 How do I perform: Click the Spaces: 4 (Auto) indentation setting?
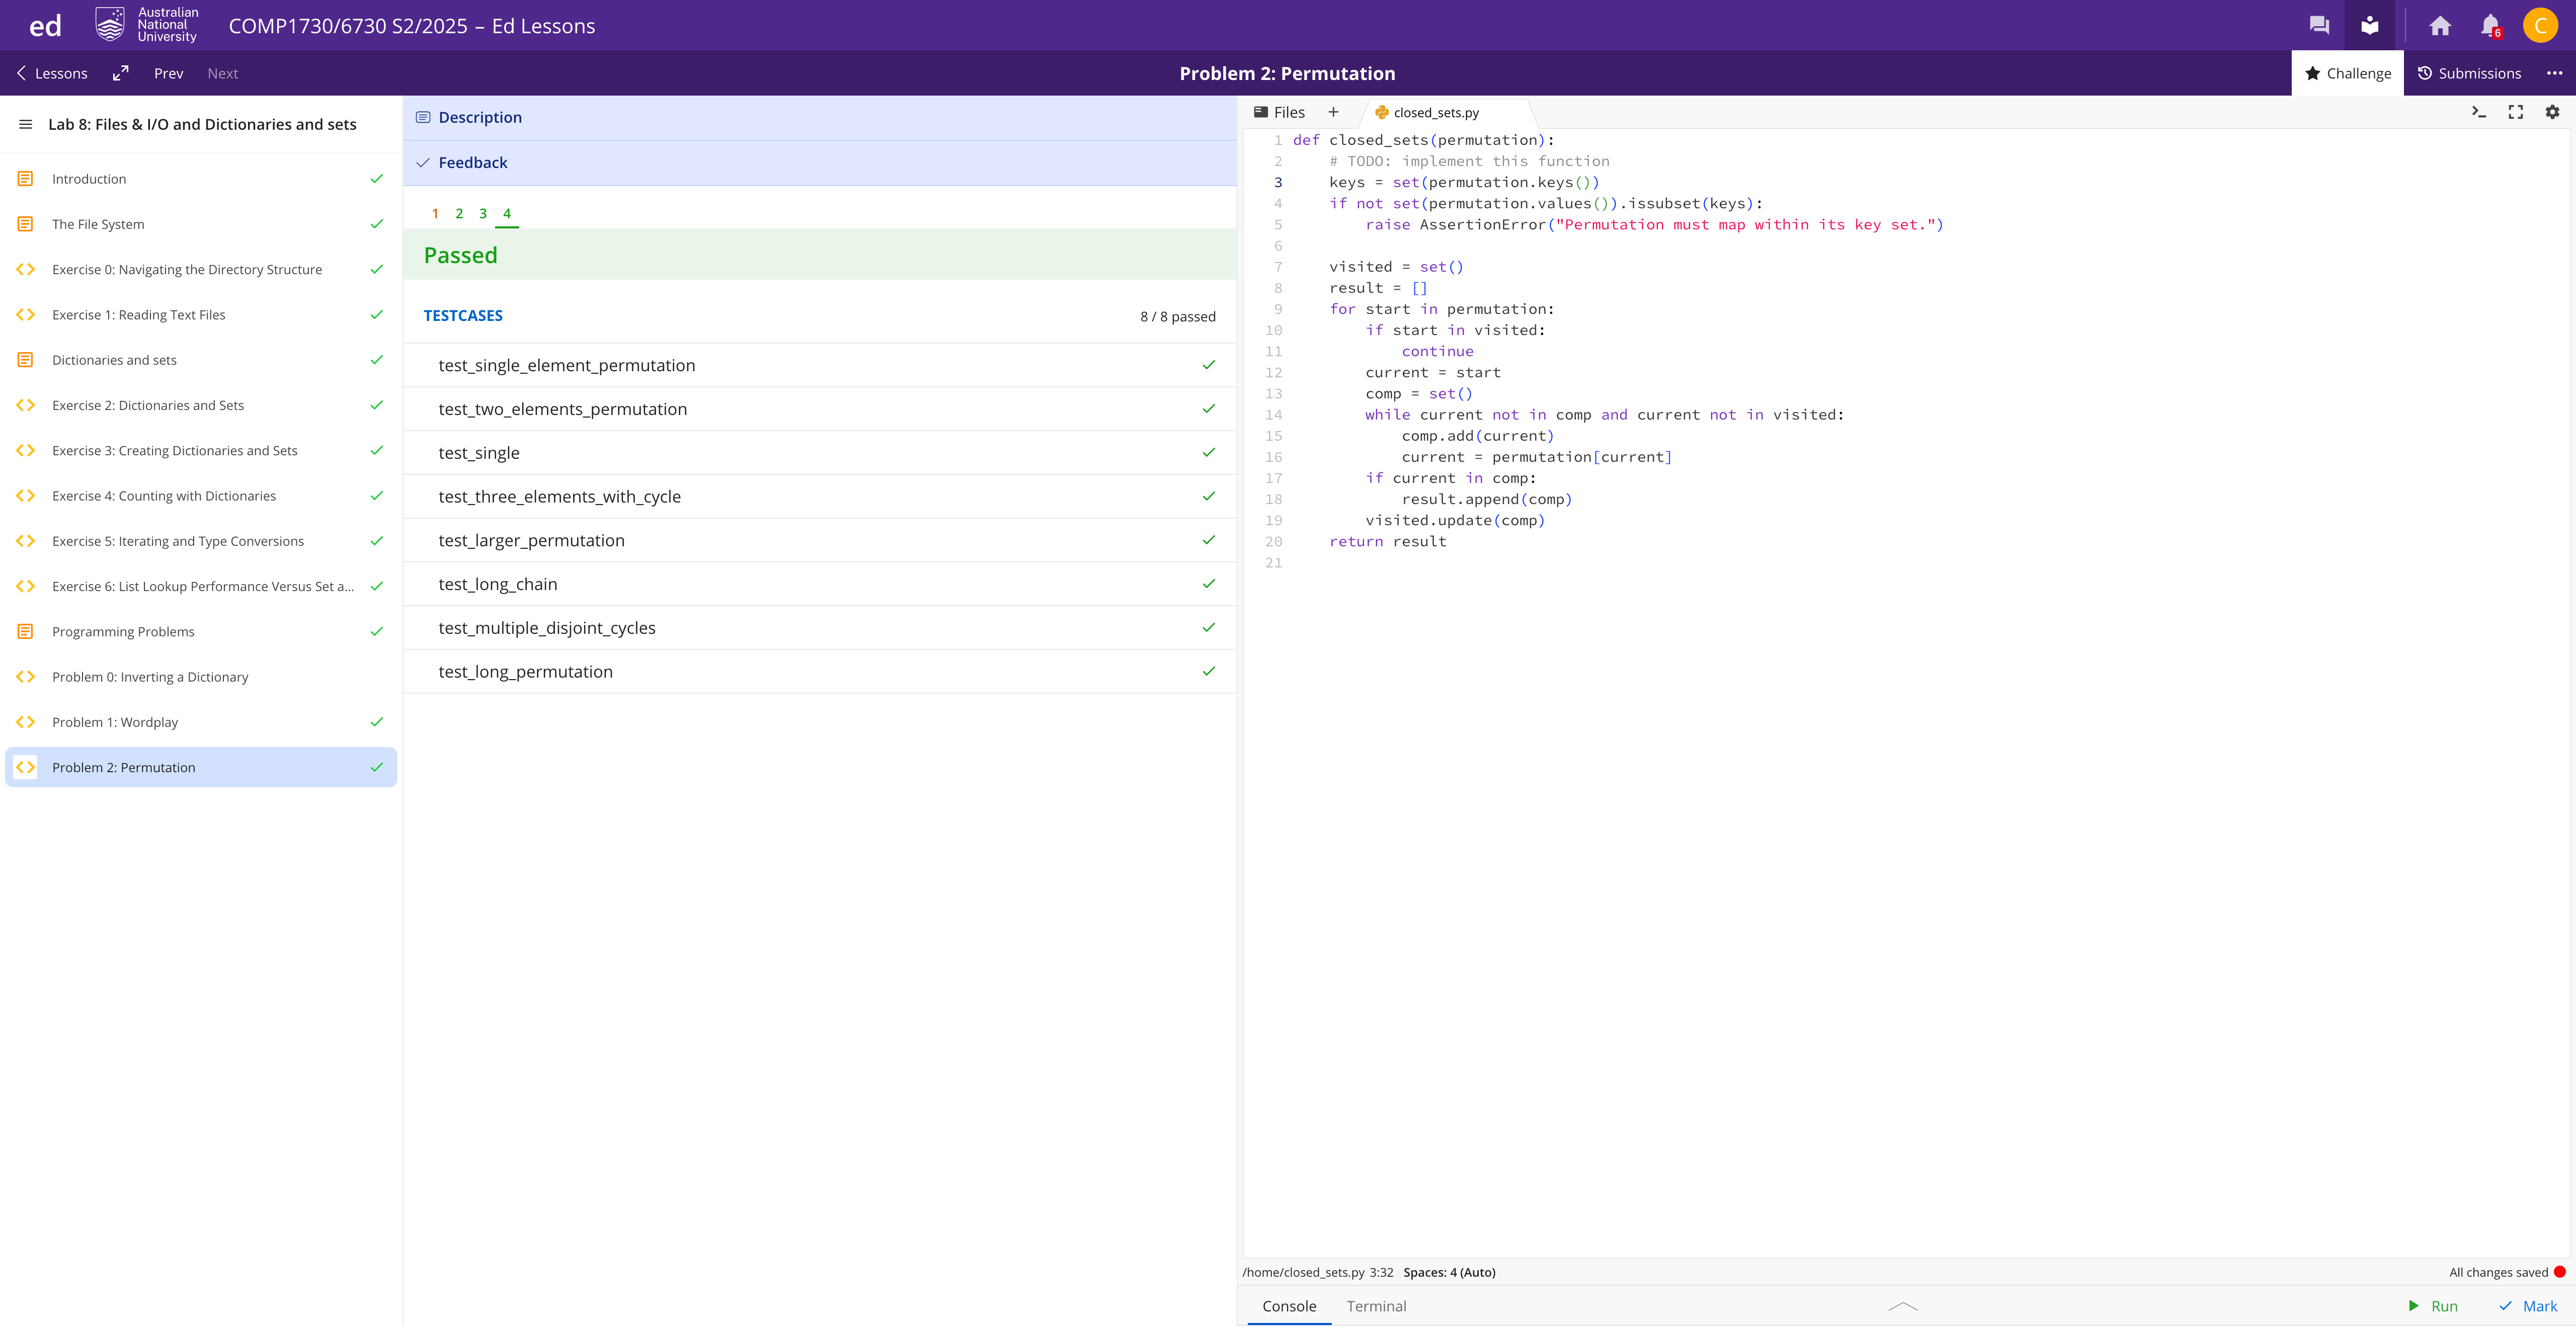(x=1449, y=1272)
